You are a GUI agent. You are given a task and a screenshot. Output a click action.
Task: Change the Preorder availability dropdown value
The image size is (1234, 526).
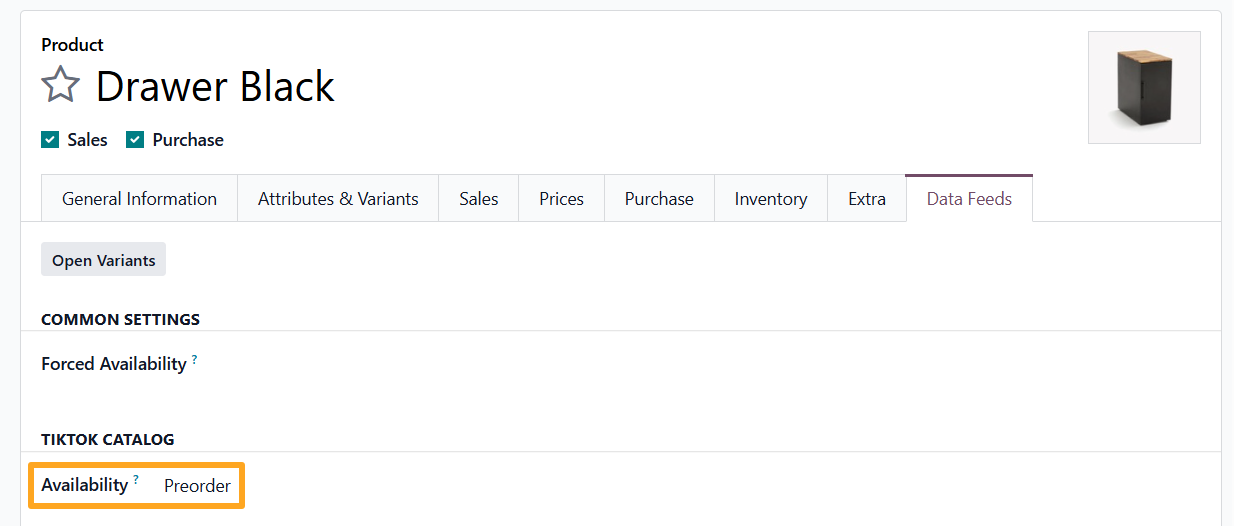(198, 486)
